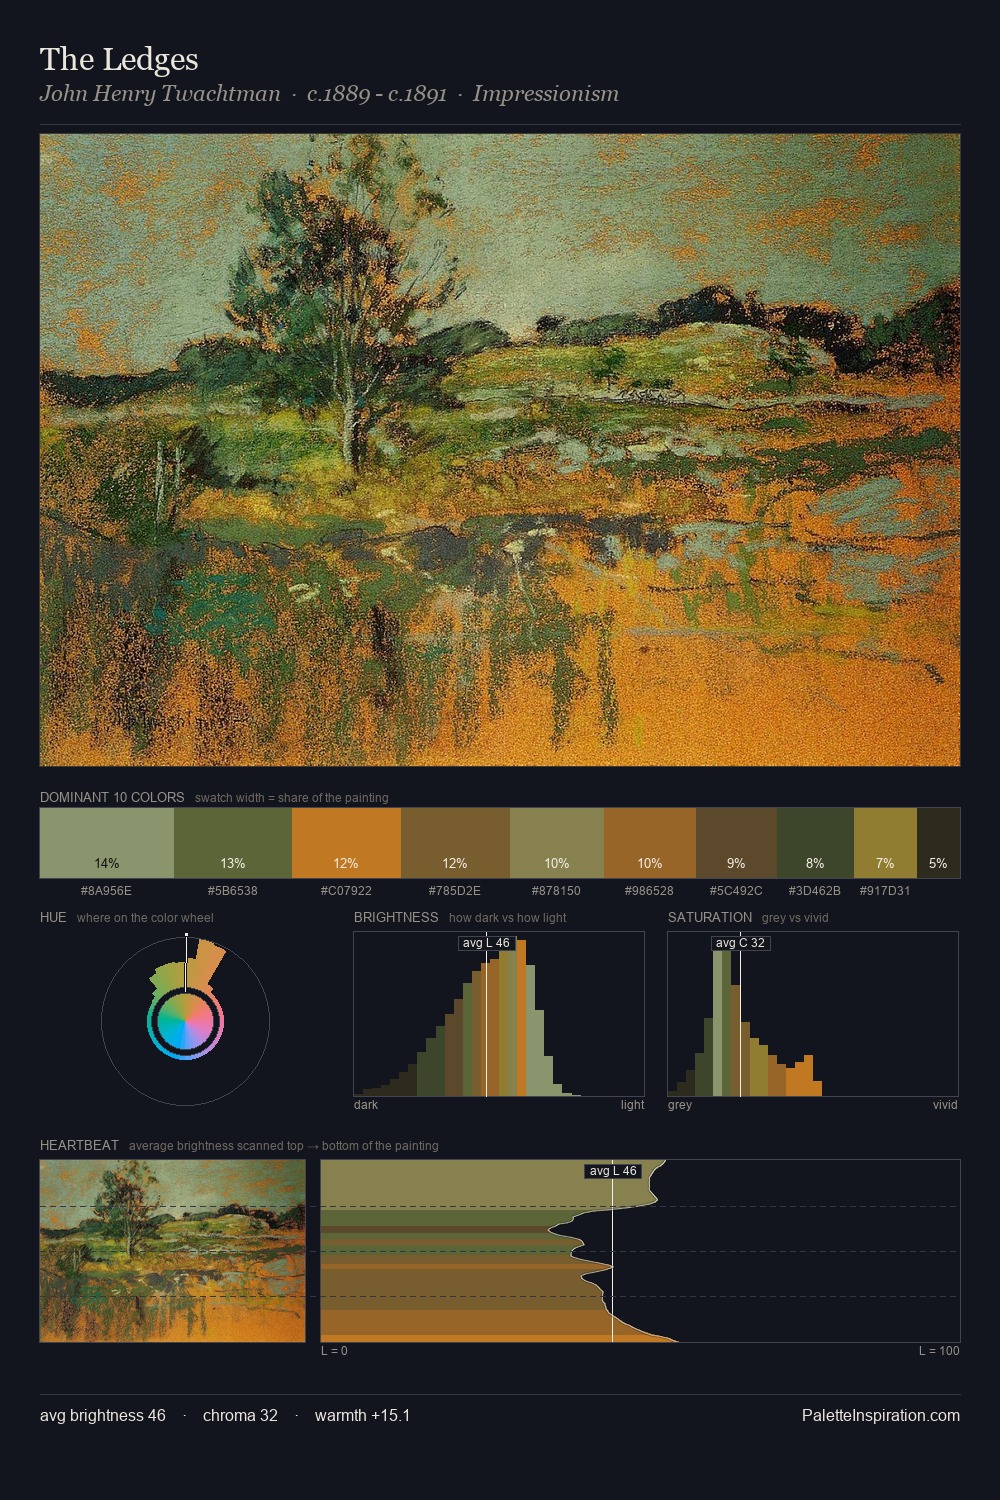This screenshot has height=1500, width=1000.
Task: Select the 7% mustard swatch #917D31
Action: click(885, 843)
